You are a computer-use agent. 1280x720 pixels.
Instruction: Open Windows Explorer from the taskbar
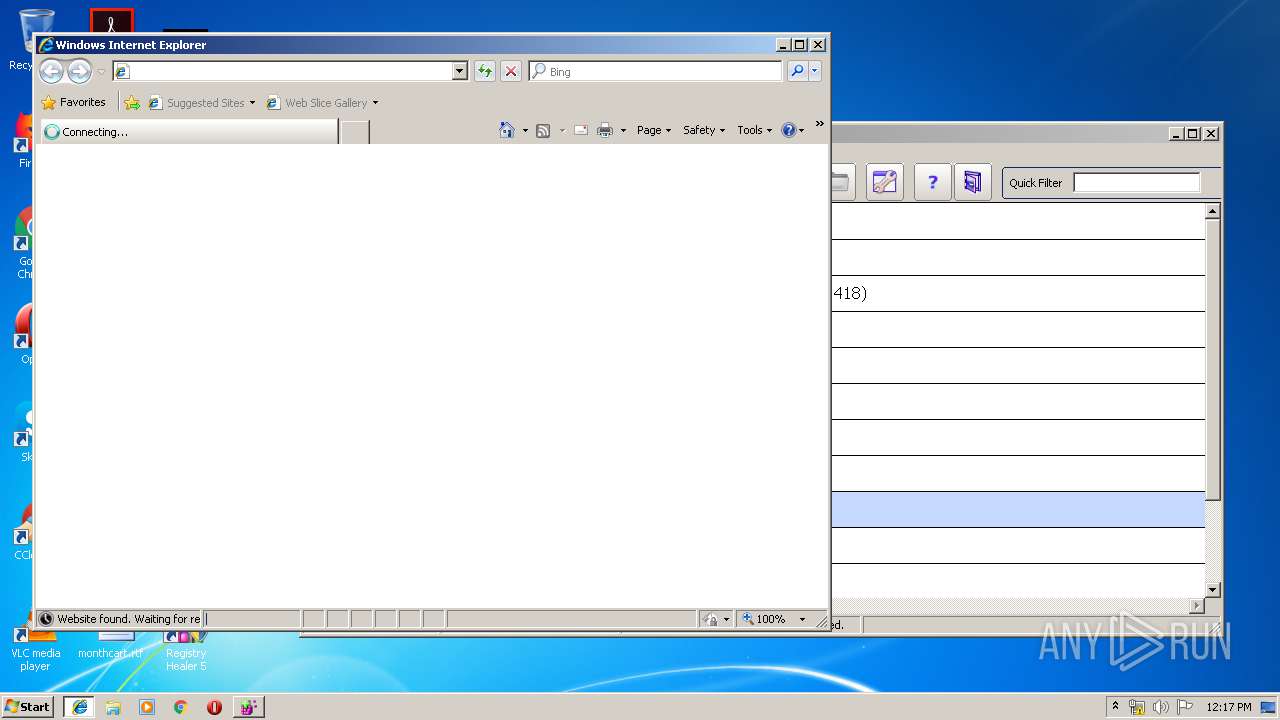[113, 707]
